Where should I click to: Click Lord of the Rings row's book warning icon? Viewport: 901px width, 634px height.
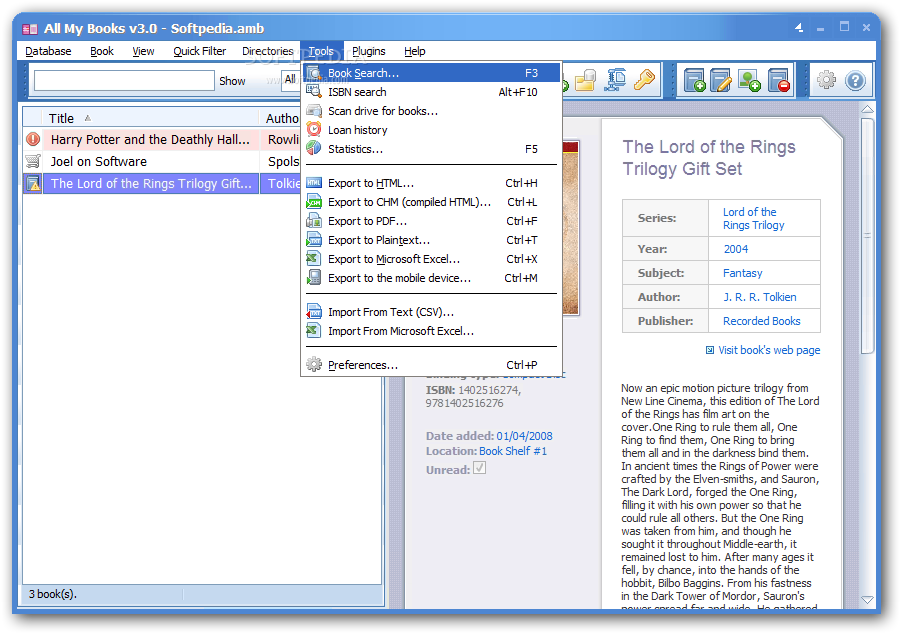(33, 183)
